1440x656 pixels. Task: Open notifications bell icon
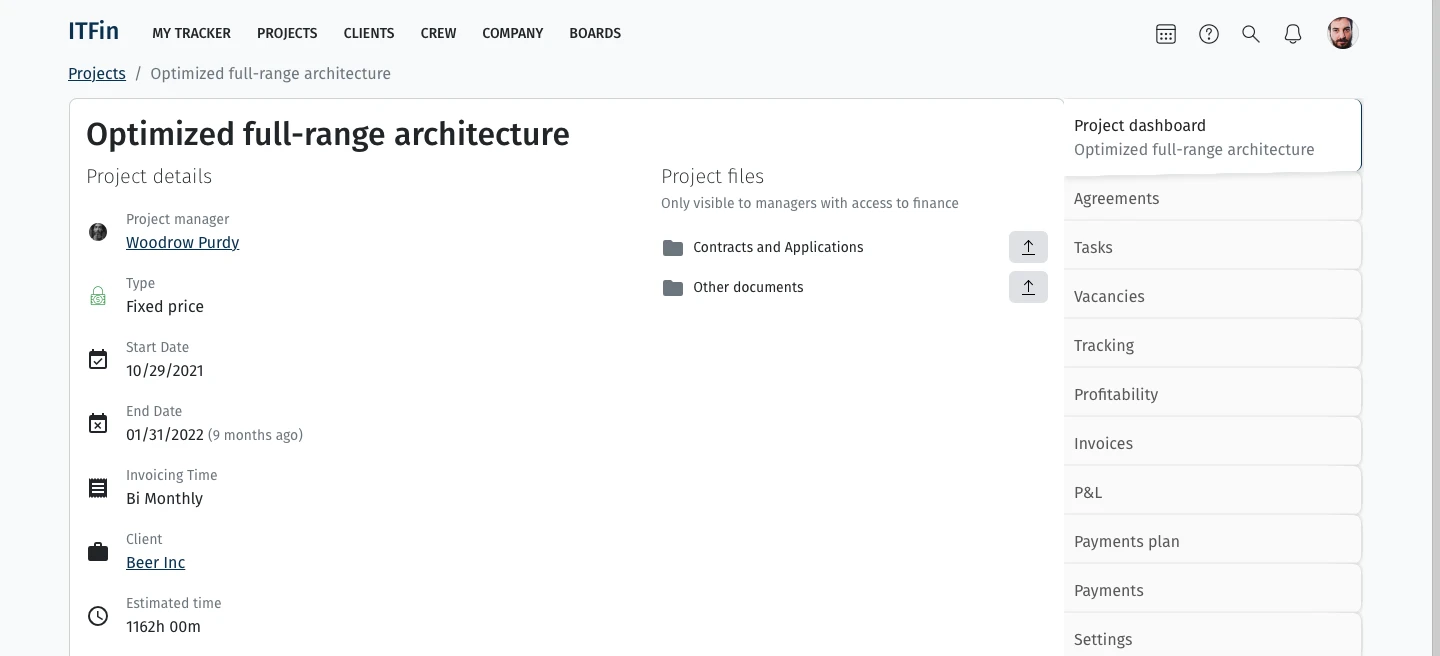1293,34
